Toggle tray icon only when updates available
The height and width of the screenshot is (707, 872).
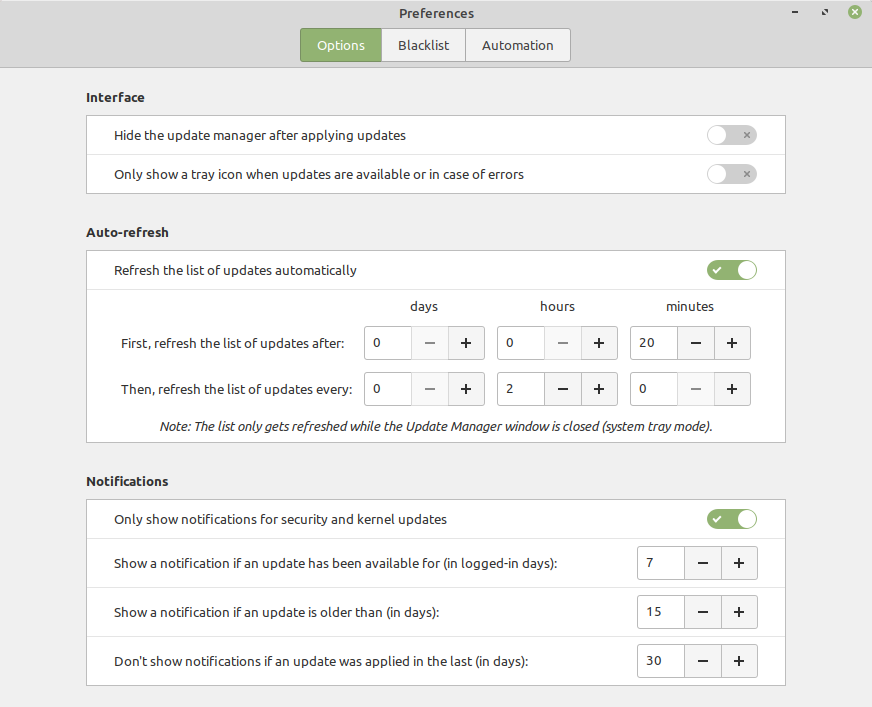(x=731, y=174)
